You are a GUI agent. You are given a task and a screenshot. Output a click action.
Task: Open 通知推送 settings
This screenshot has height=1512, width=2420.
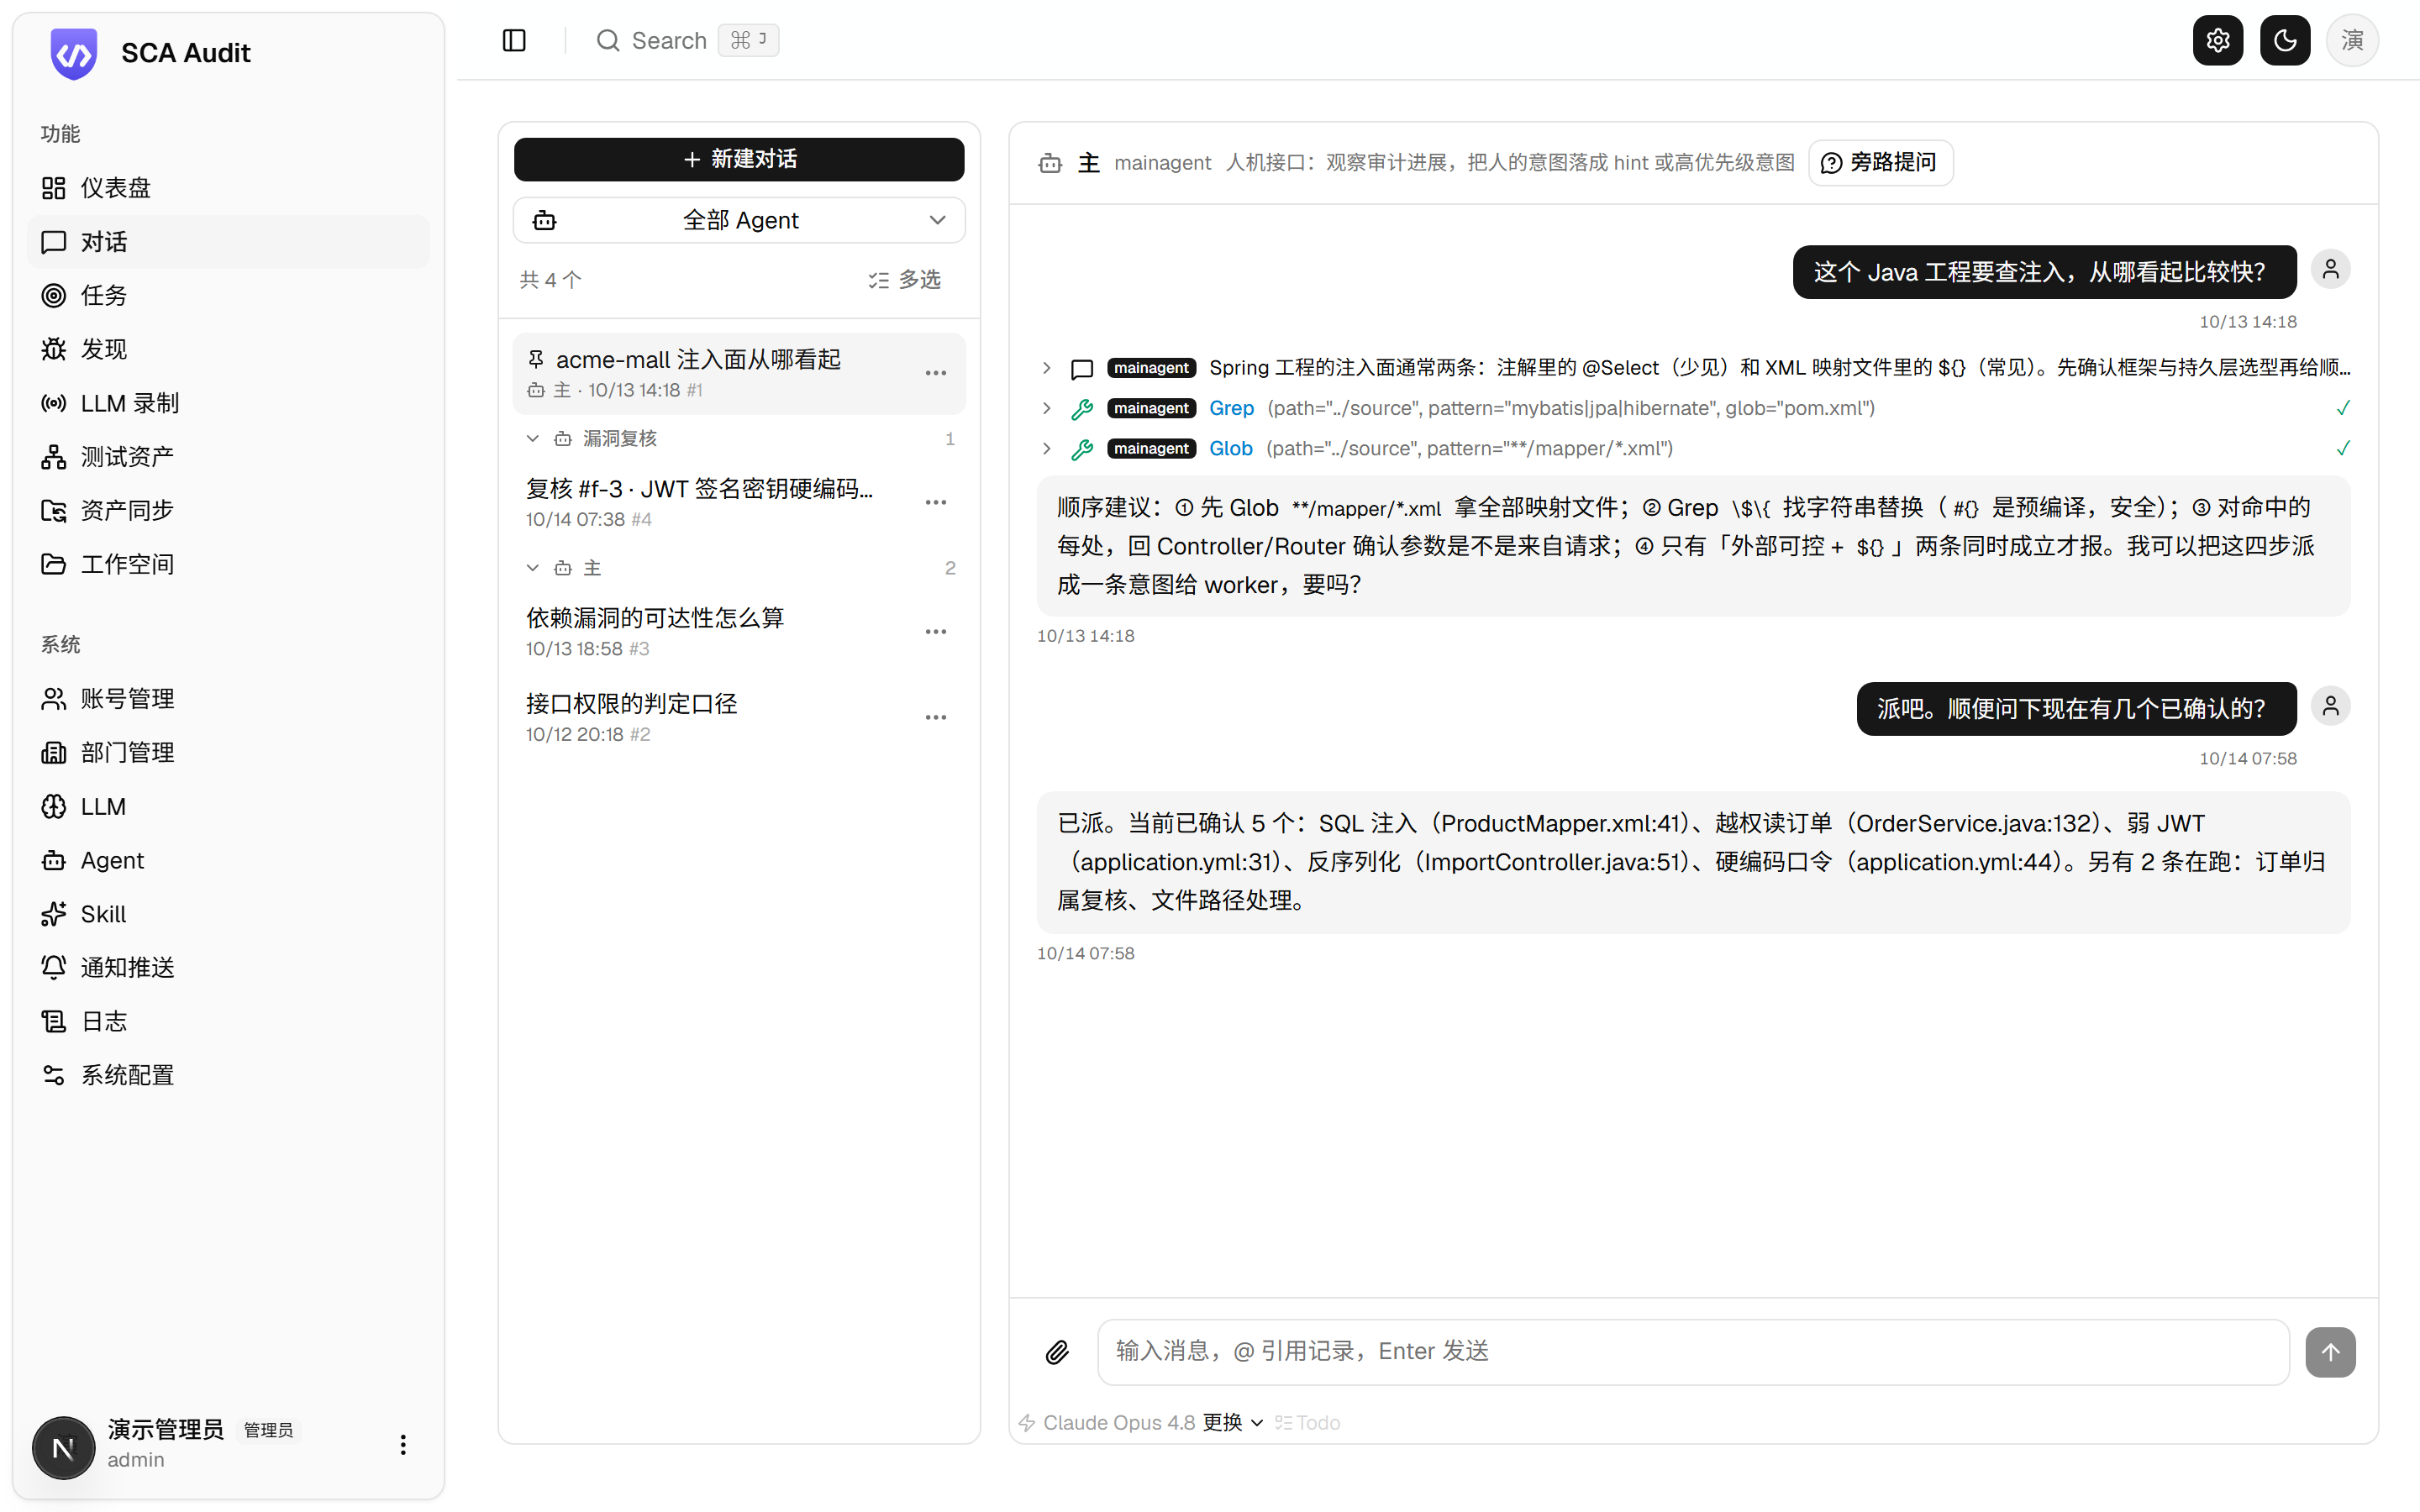tap(228, 967)
